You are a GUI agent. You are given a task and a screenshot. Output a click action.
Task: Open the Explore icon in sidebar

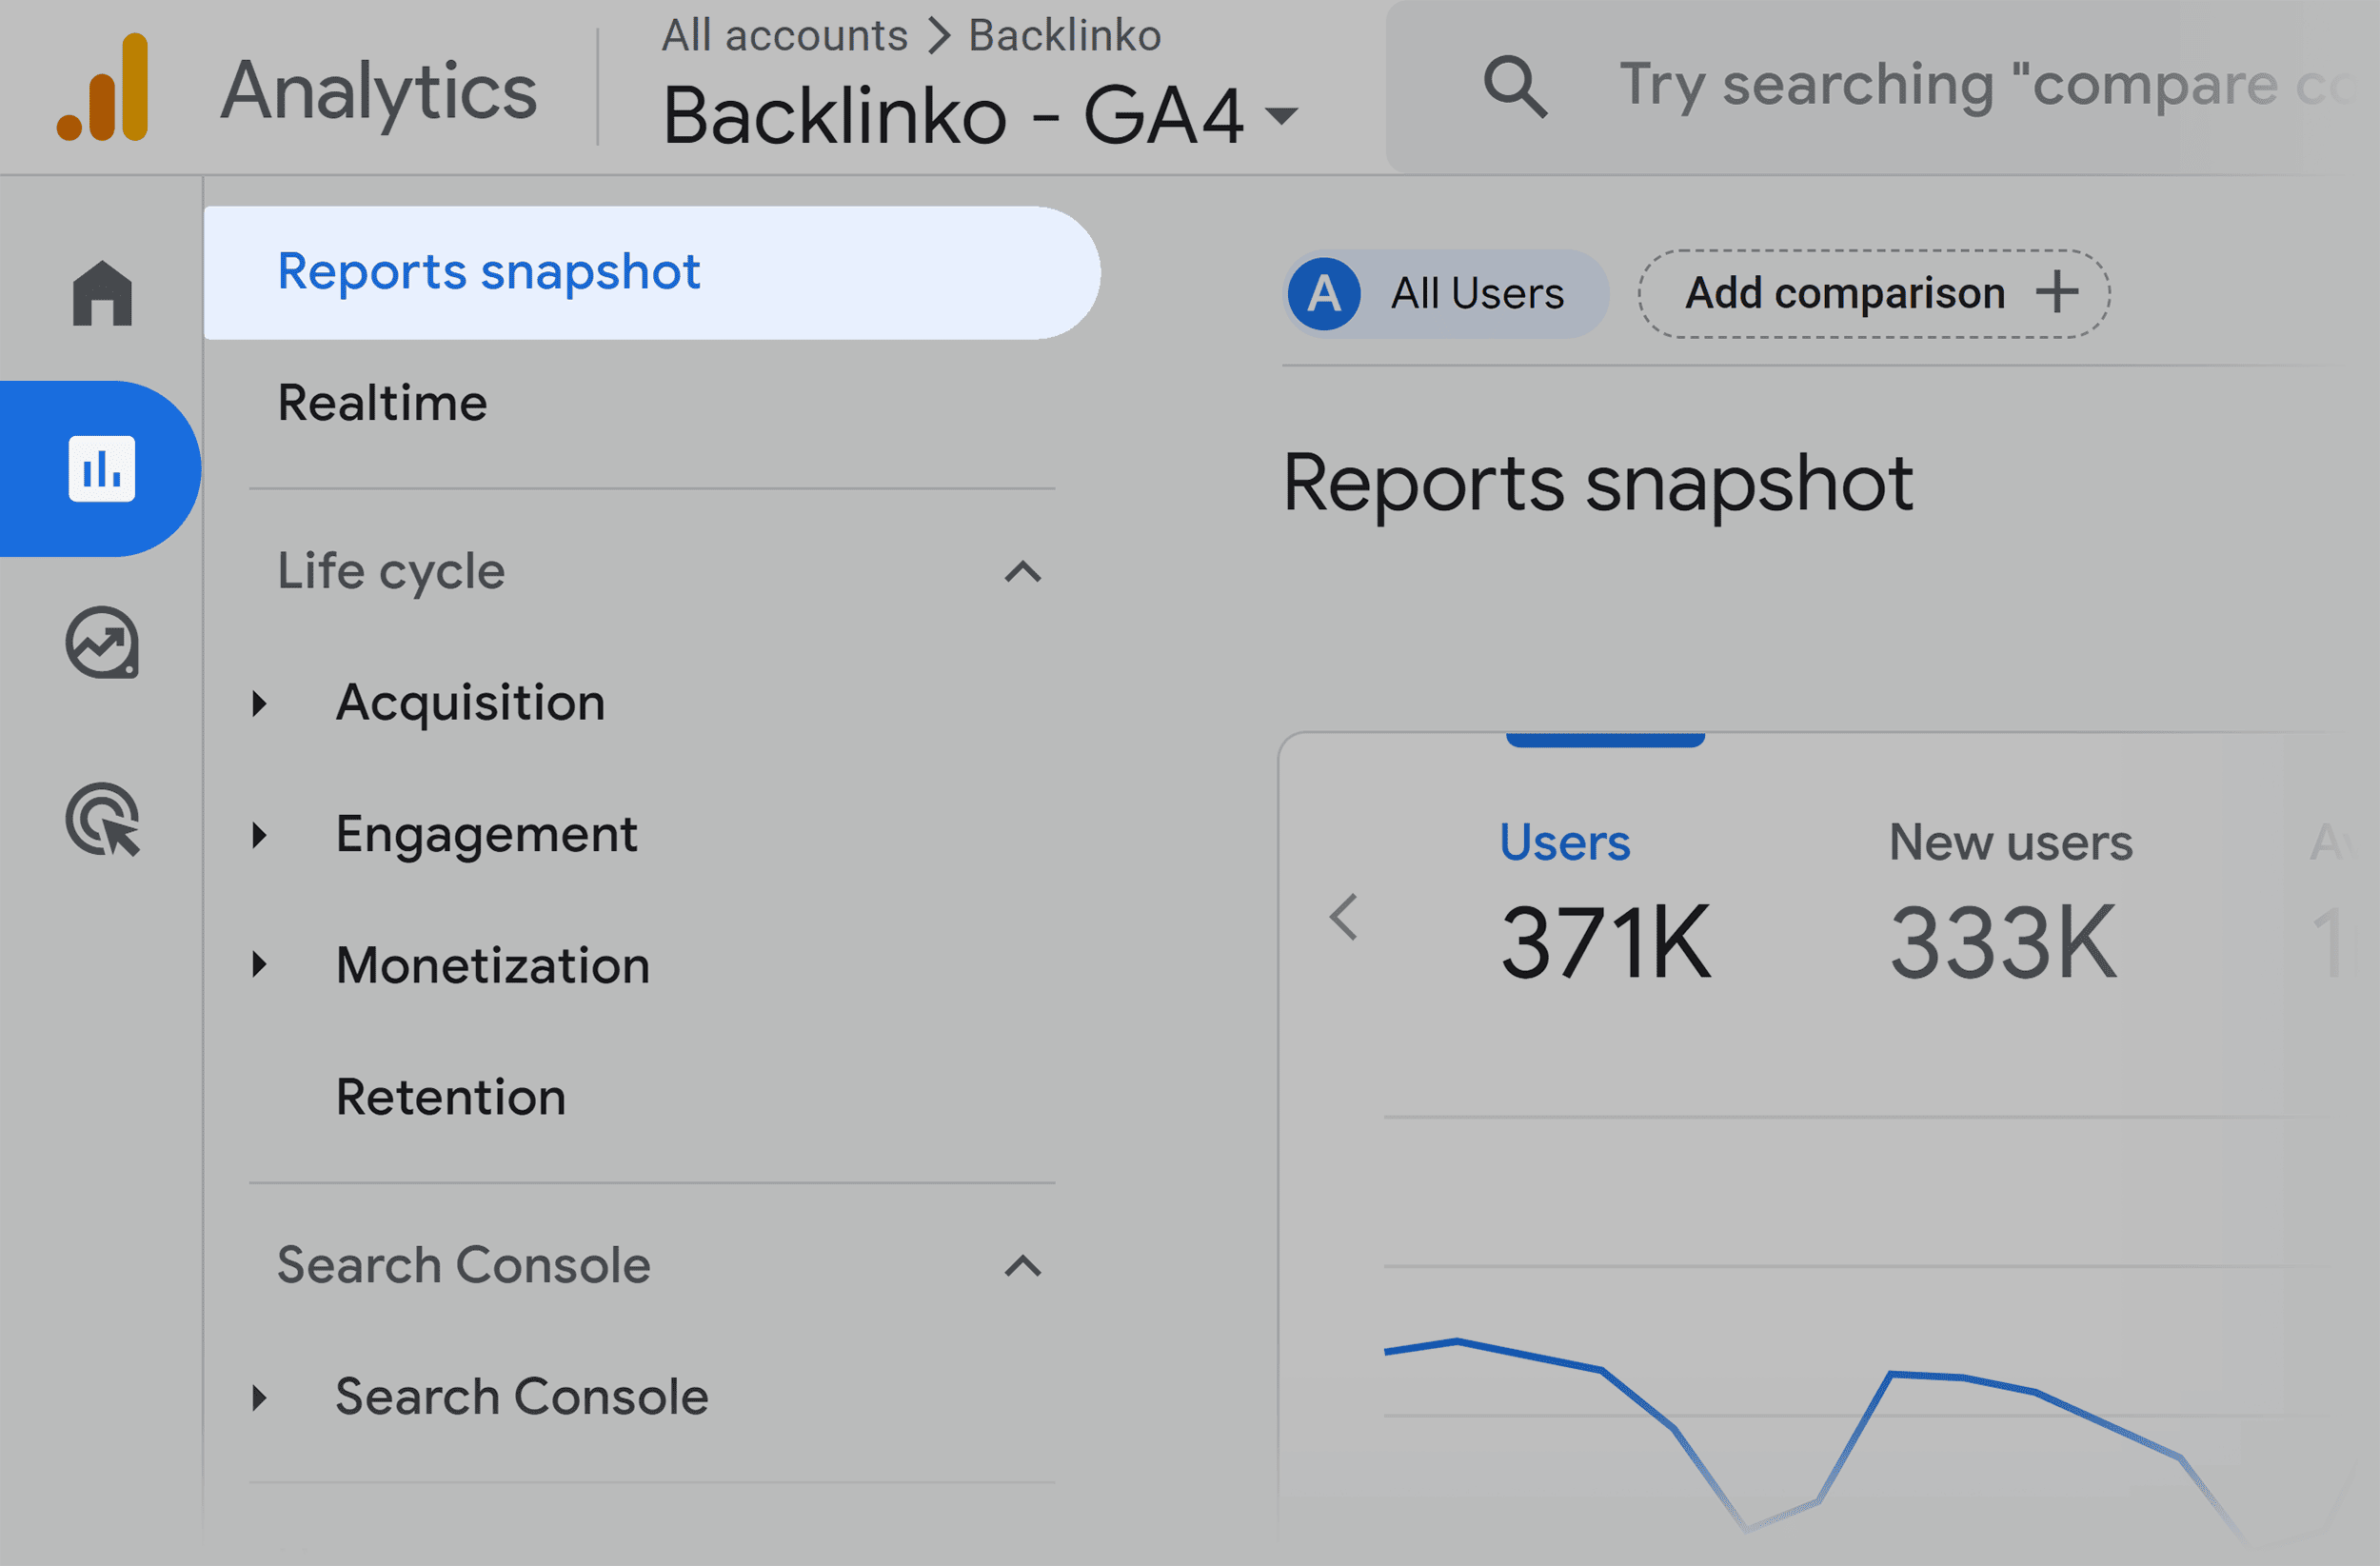(102, 642)
